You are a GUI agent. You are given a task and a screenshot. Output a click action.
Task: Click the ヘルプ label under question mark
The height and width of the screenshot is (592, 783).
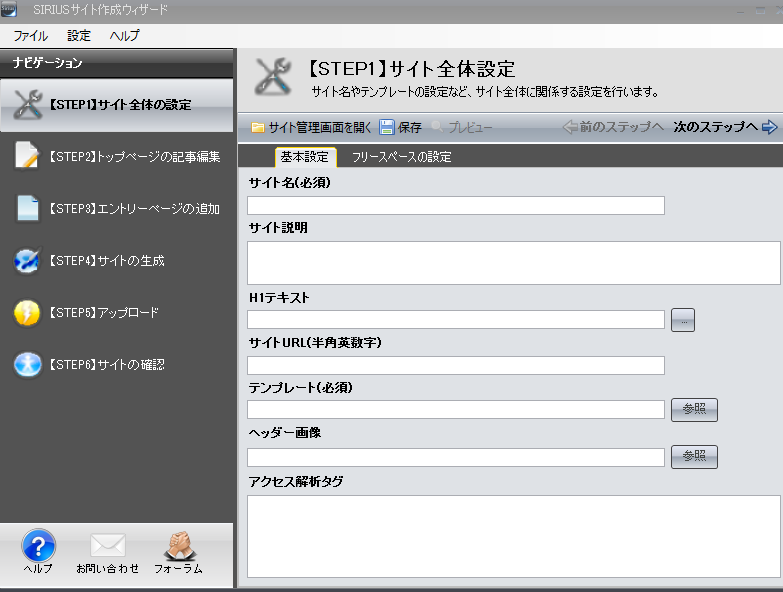[38, 569]
